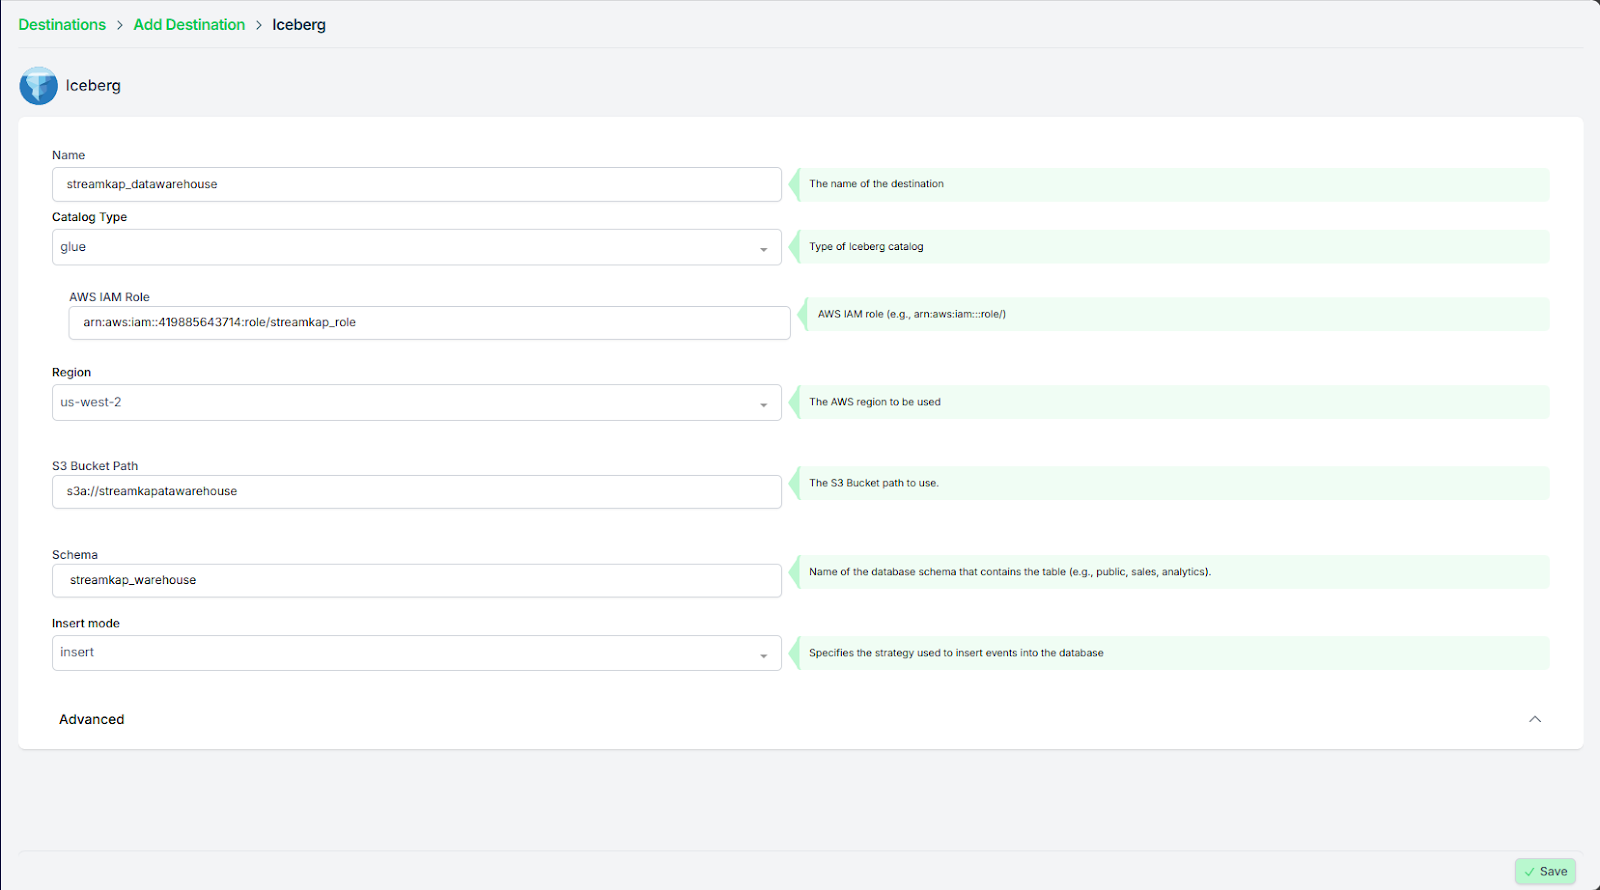The height and width of the screenshot is (890, 1600).
Task: Click the Iceberg page heading
Action: coord(93,86)
